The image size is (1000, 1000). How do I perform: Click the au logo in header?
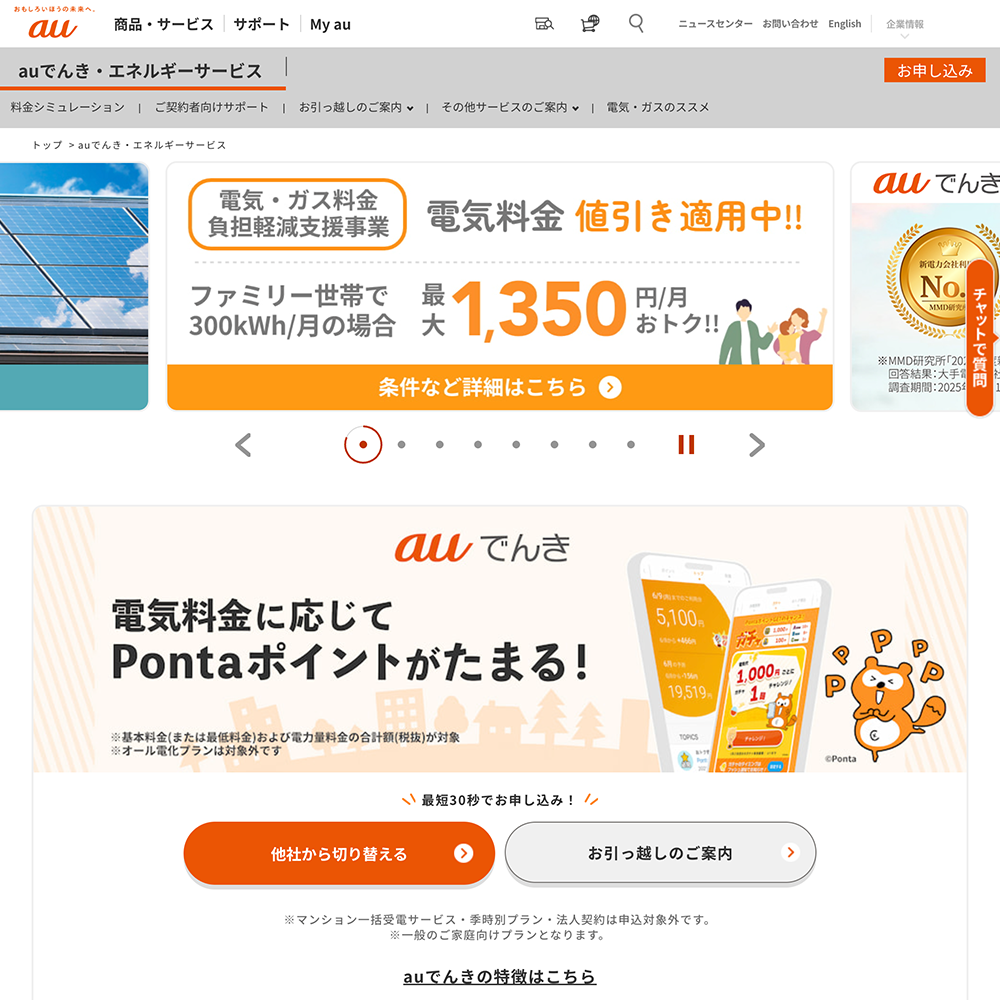click(x=53, y=23)
